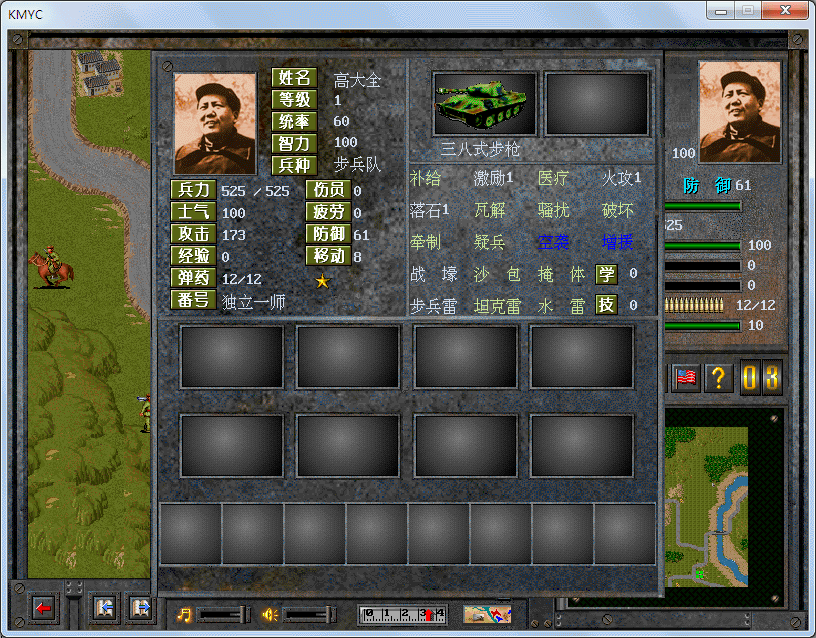Adjust the sound effects volume slider
Image resolution: width=816 pixels, height=638 pixels.
pyautogui.click(x=310, y=614)
